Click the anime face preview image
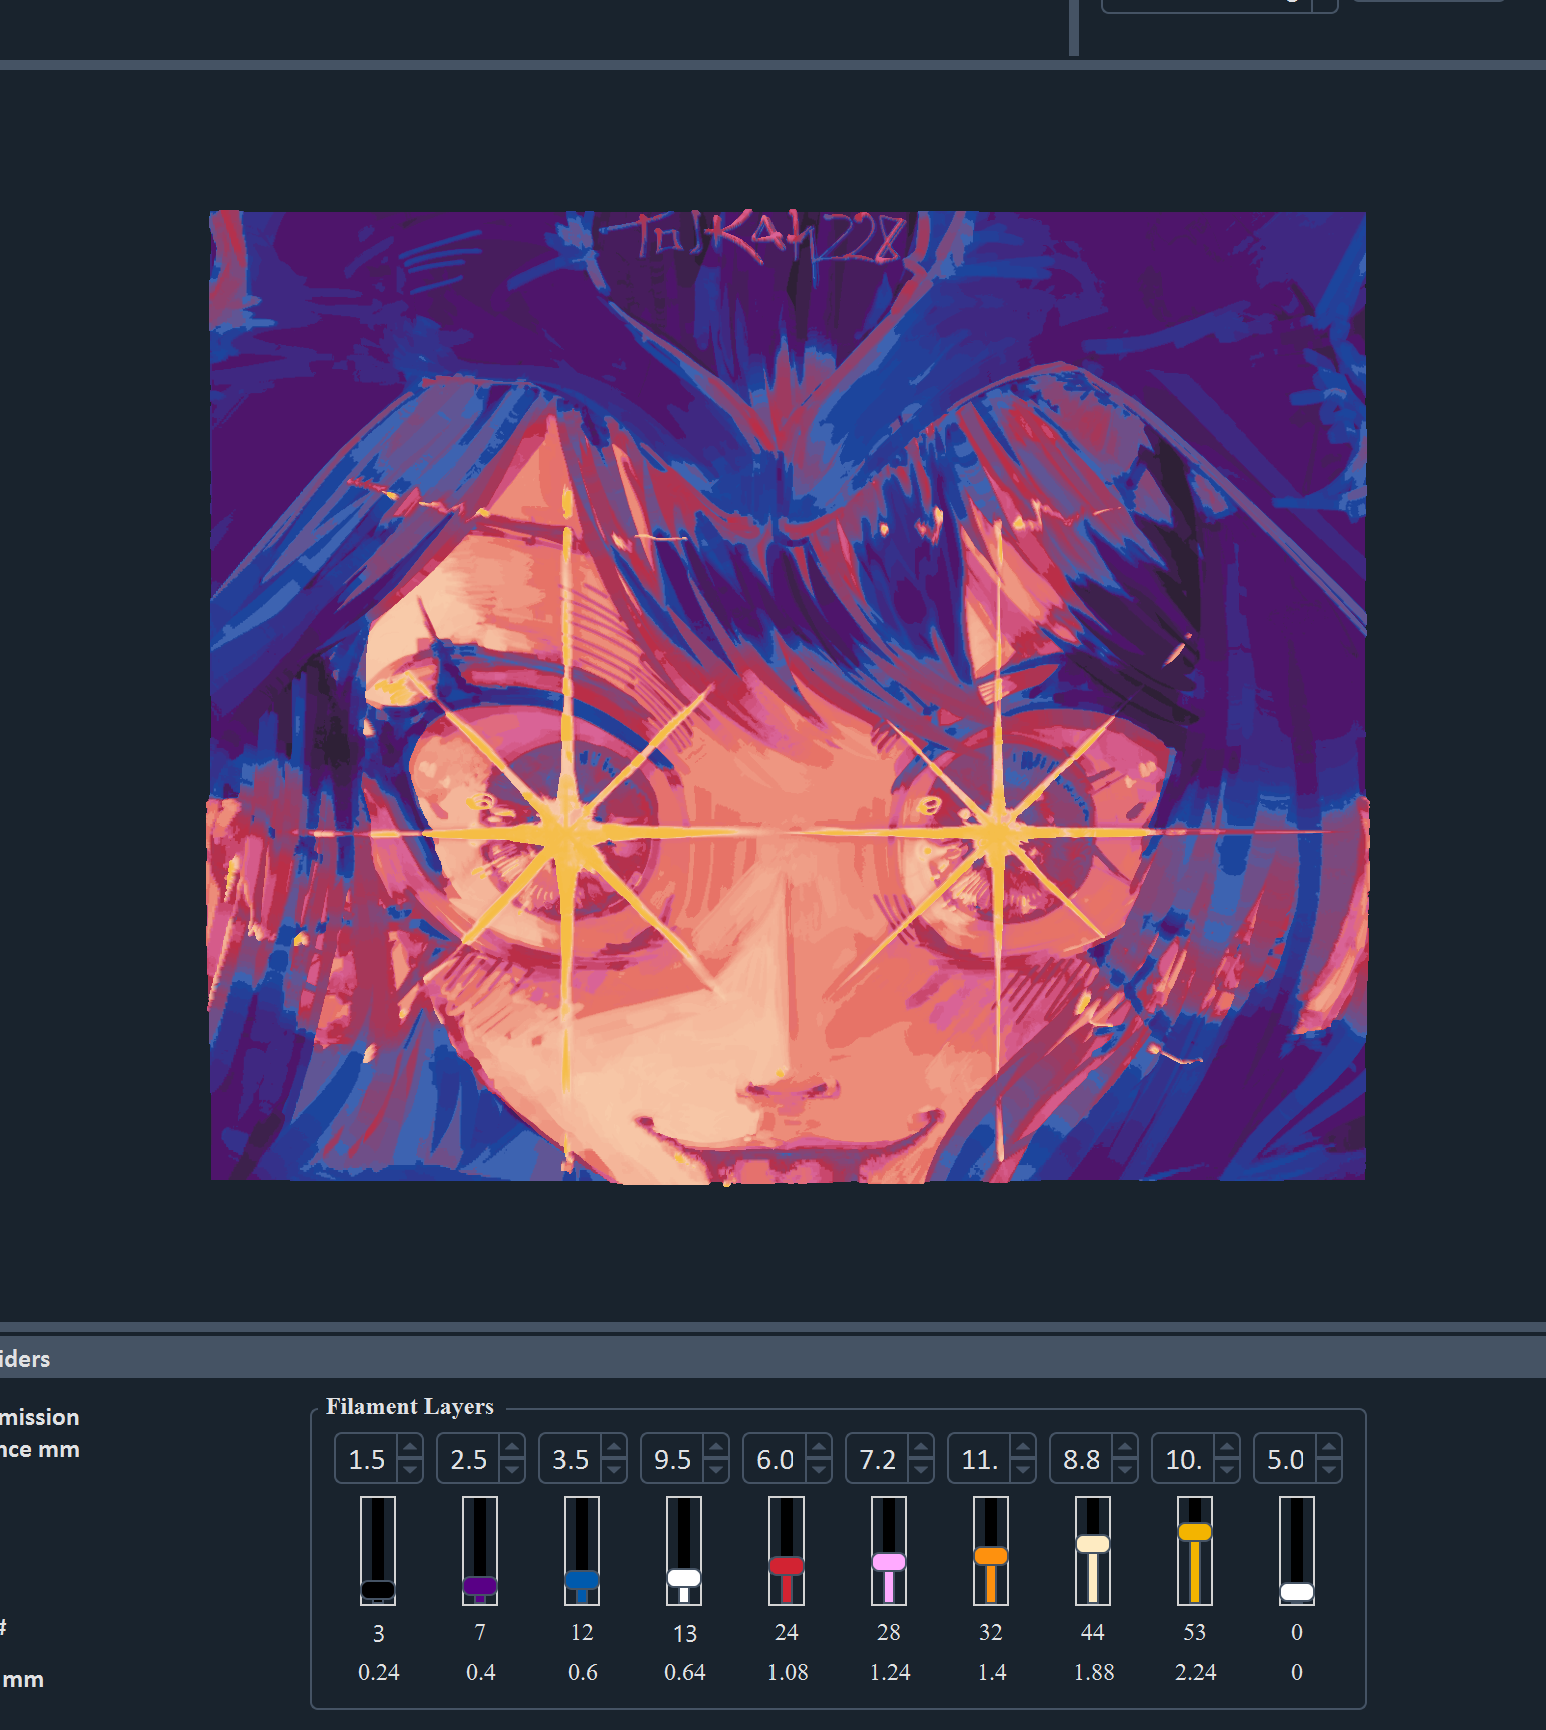 tap(787, 696)
